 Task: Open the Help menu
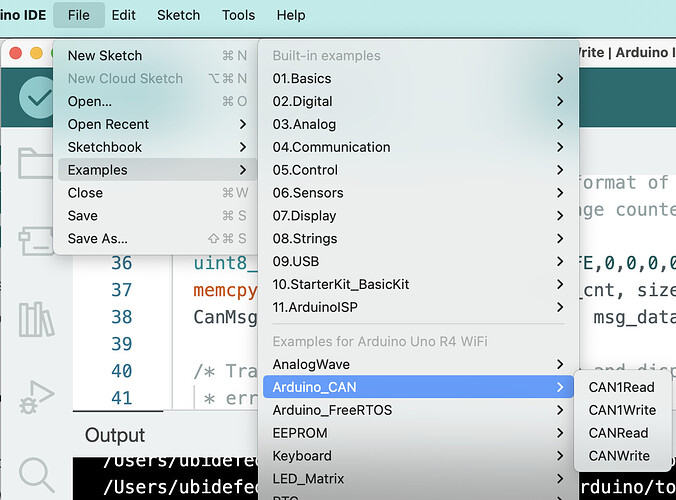[x=291, y=15]
